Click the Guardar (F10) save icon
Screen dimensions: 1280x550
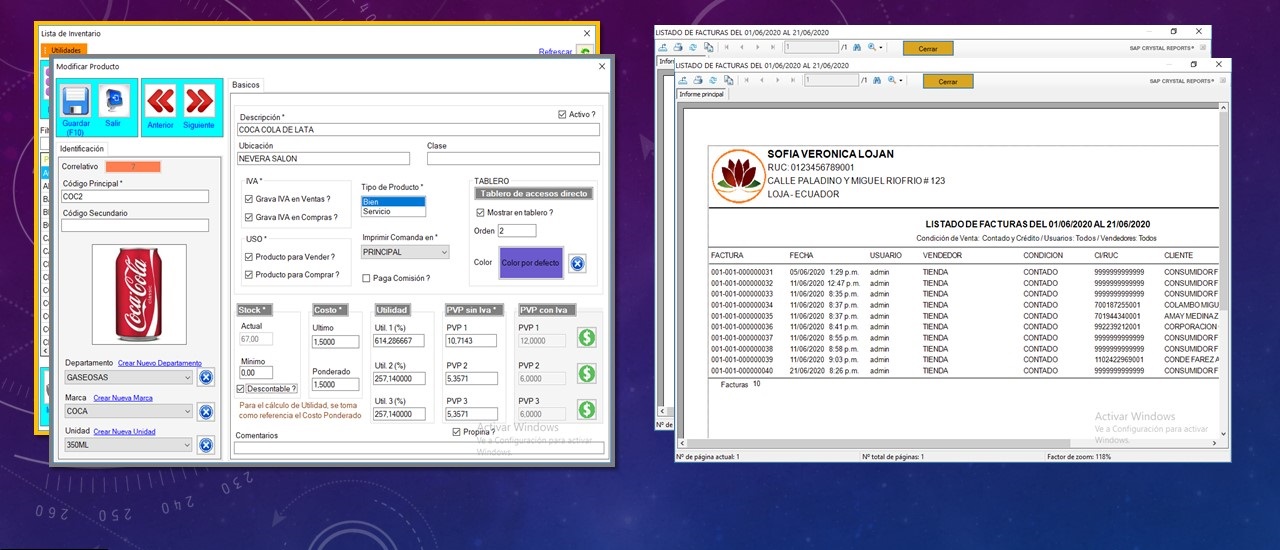click(x=76, y=102)
